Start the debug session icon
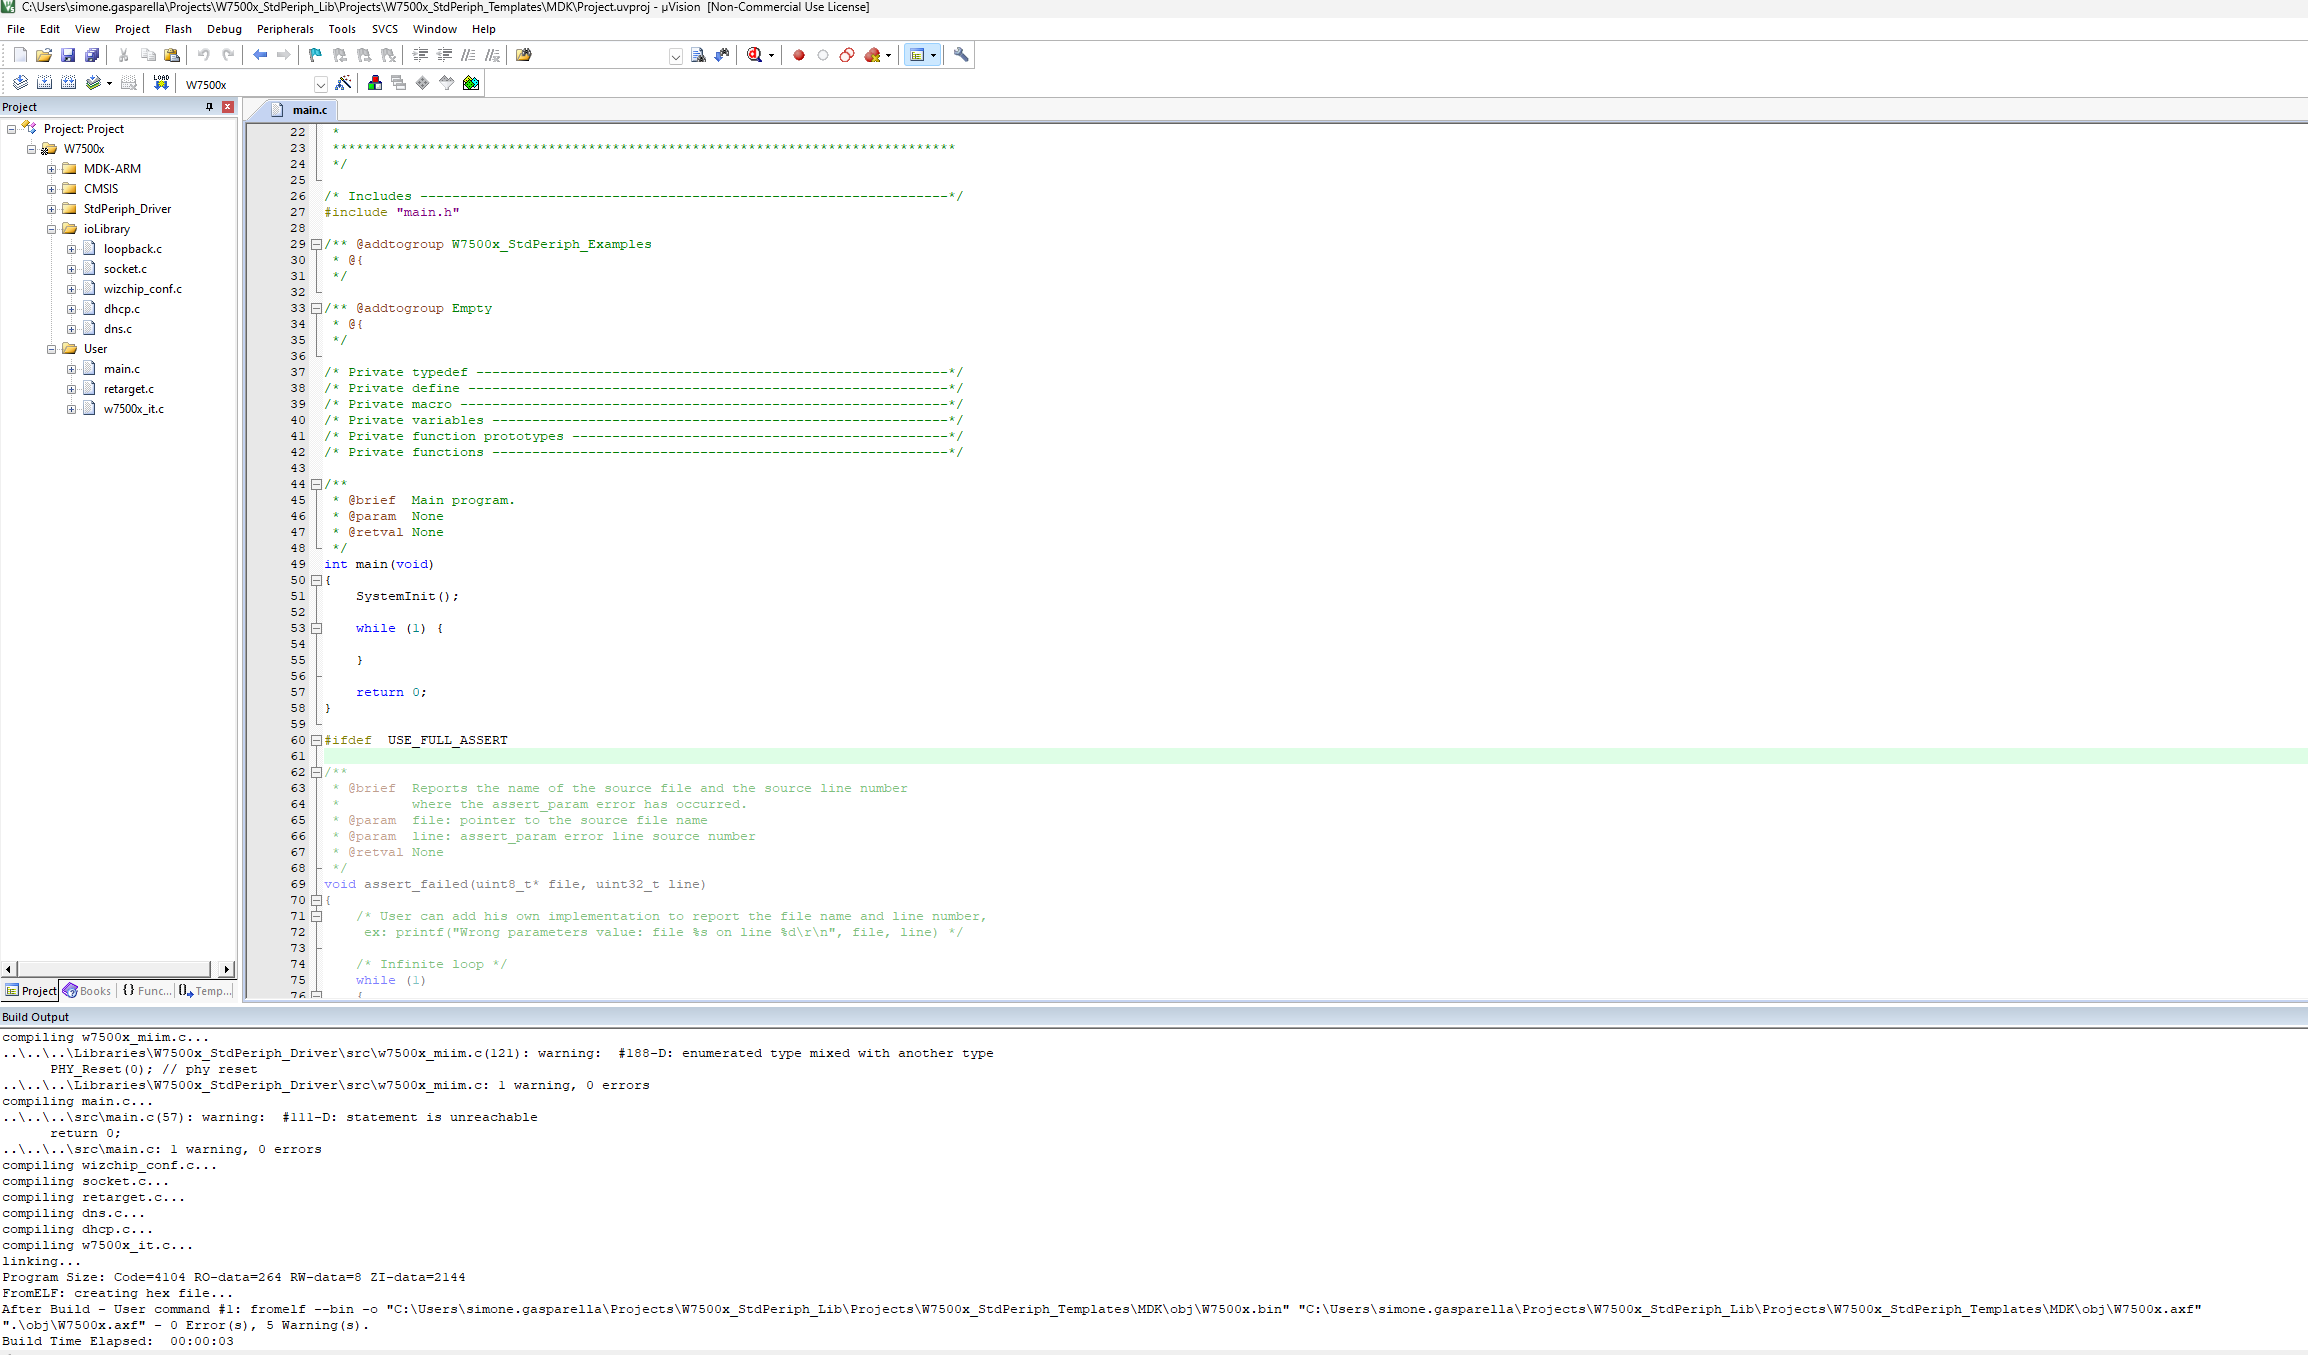Image resolution: width=2308 pixels, height=1355 pixels. (755, 55)
